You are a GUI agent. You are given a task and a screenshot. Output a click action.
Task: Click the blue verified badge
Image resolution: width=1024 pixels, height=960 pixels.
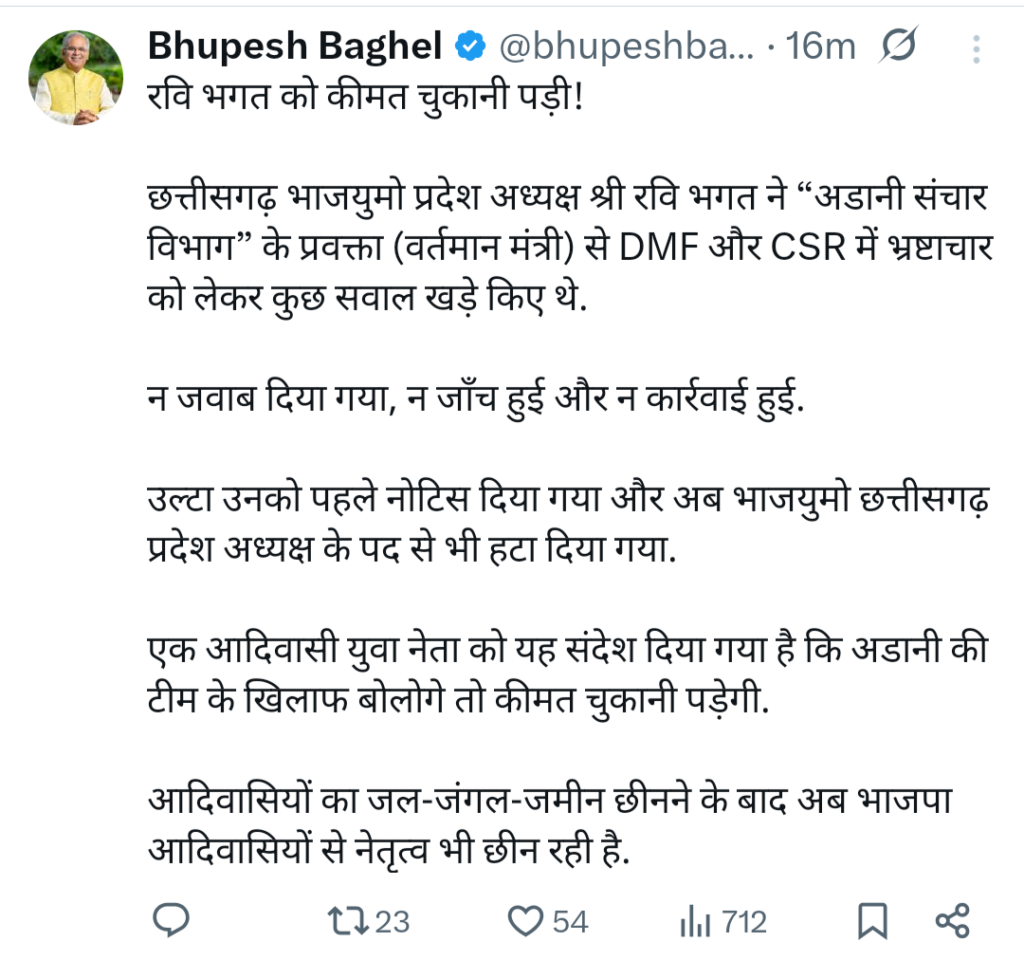point(469,45)
